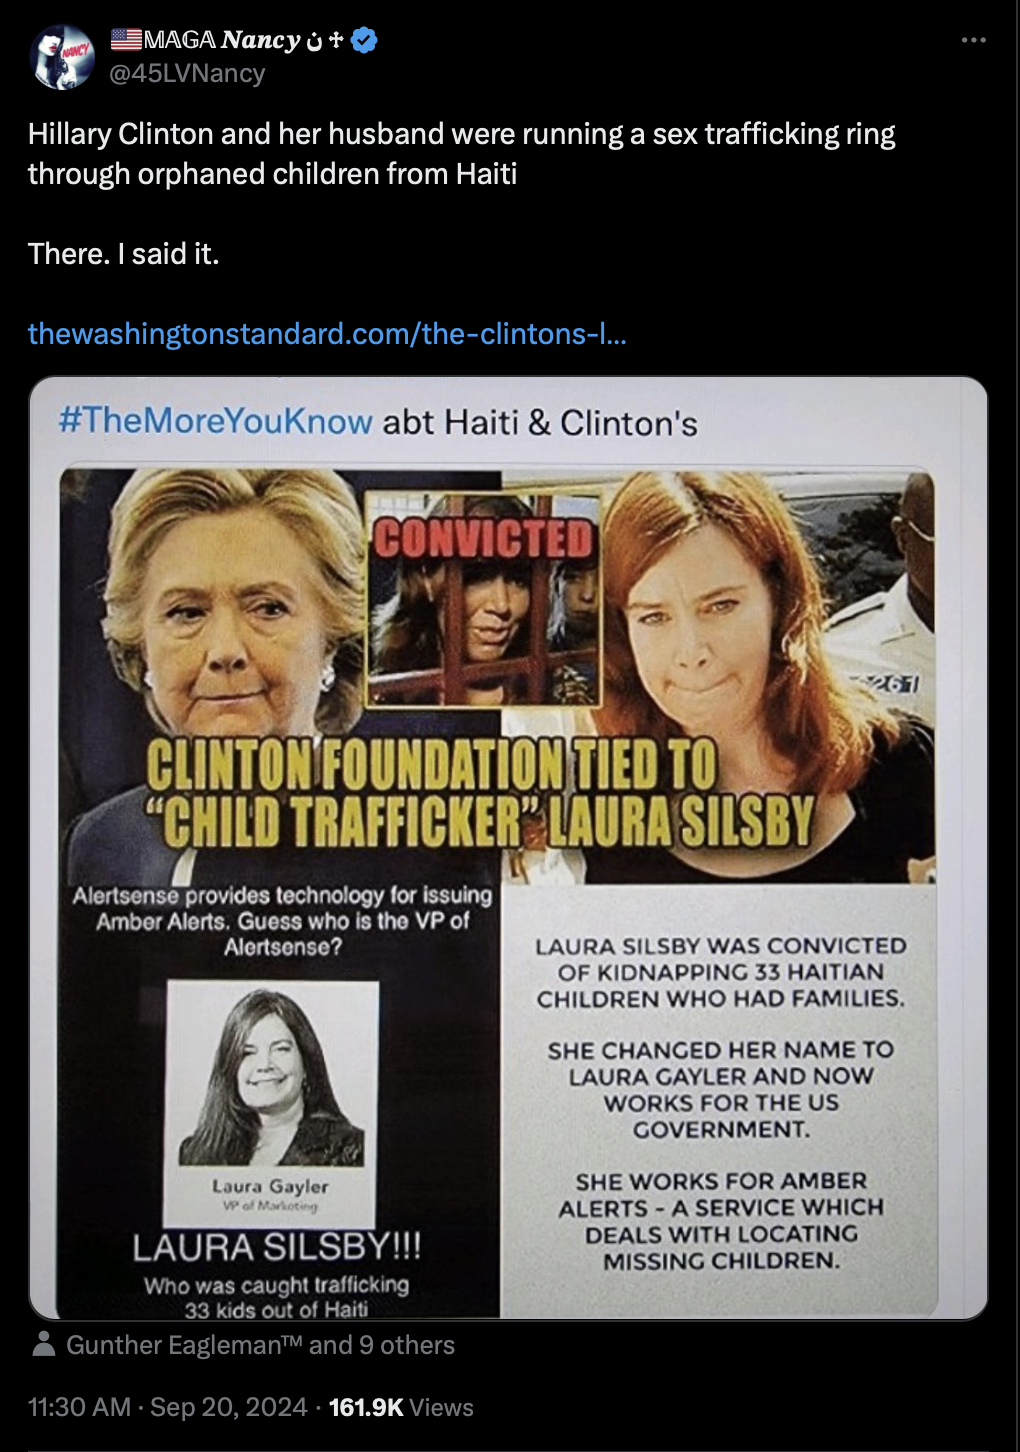Image resolution: width=1020 pixels, height=1452 pixels.
Task: Open the 161.9K Views analytics
Action: pos(401,1407)
